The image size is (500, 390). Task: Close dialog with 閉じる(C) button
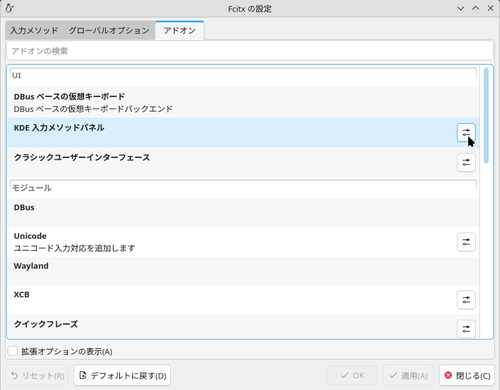[x=467, y=376]
